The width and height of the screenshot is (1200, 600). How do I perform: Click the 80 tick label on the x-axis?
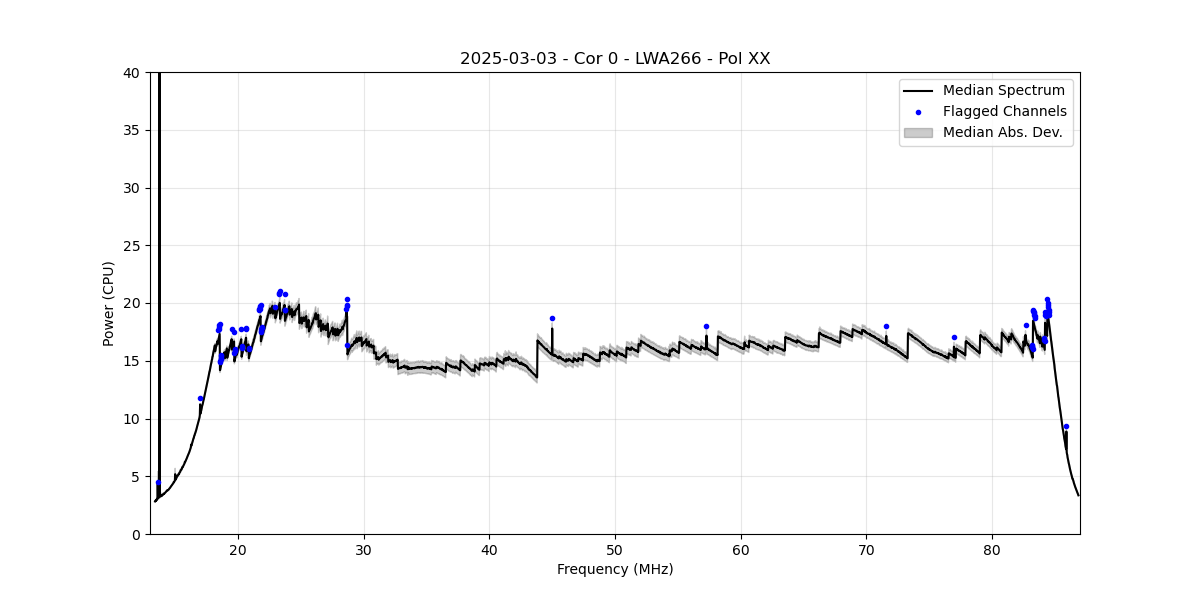[x=992, y=550]
